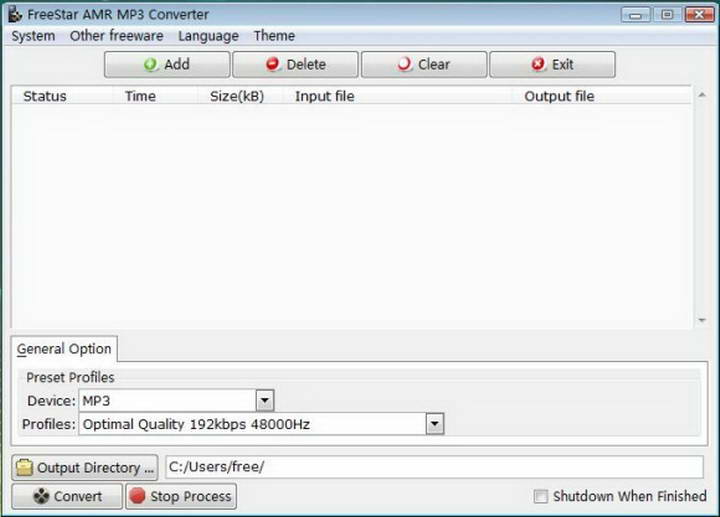Minimize the FreeStar AMR MP3 Converter window
Image resolution: width=720 pixels, height=517 pixels.
tap(636, 15)
